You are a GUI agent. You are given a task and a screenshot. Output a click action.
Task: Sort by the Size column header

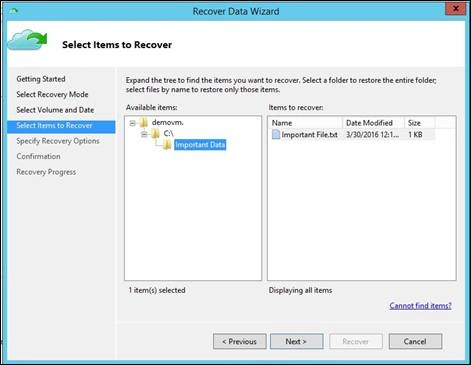[420, 123]
